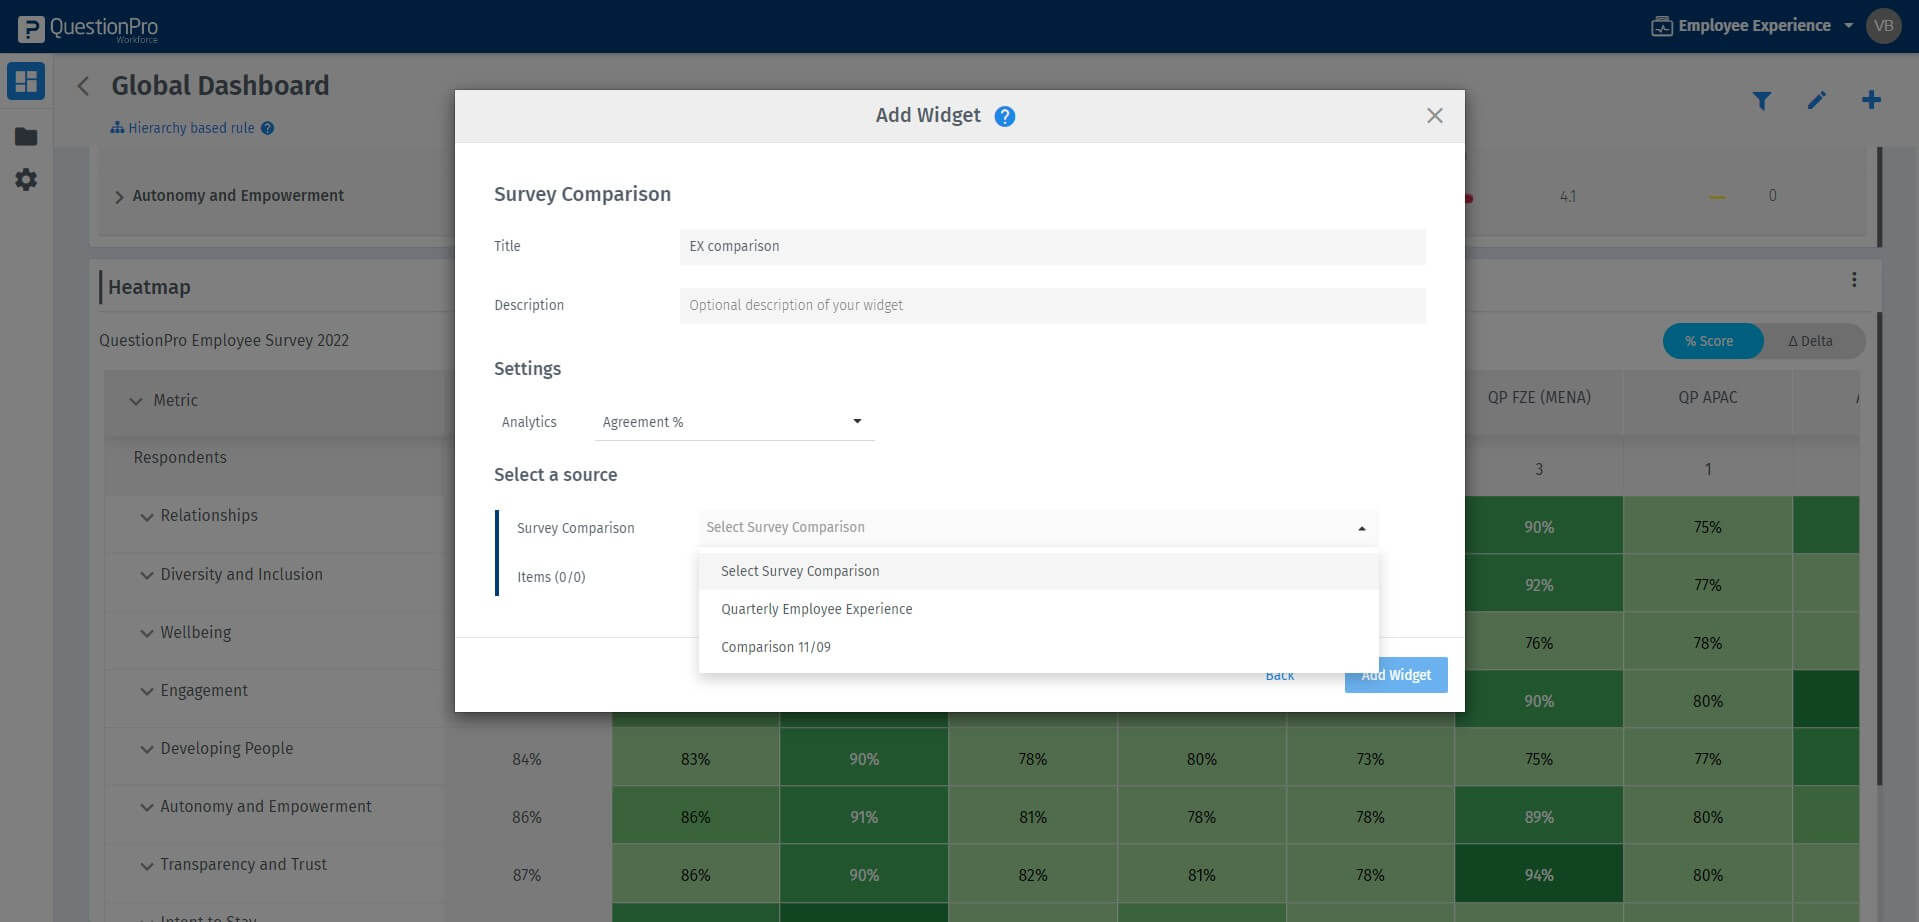Go back using arrow beside Global Dashboard

tap(84, 86)
